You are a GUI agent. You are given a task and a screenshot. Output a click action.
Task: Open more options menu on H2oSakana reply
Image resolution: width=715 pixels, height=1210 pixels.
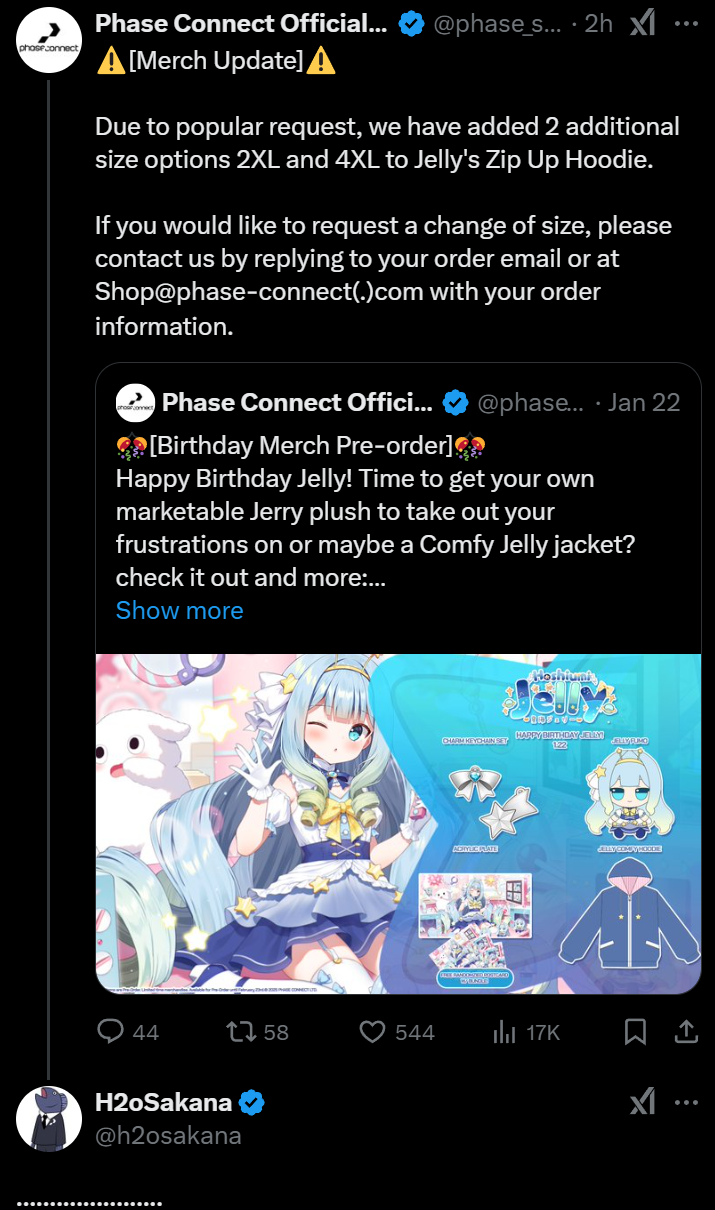click(x=686, y=1103)
